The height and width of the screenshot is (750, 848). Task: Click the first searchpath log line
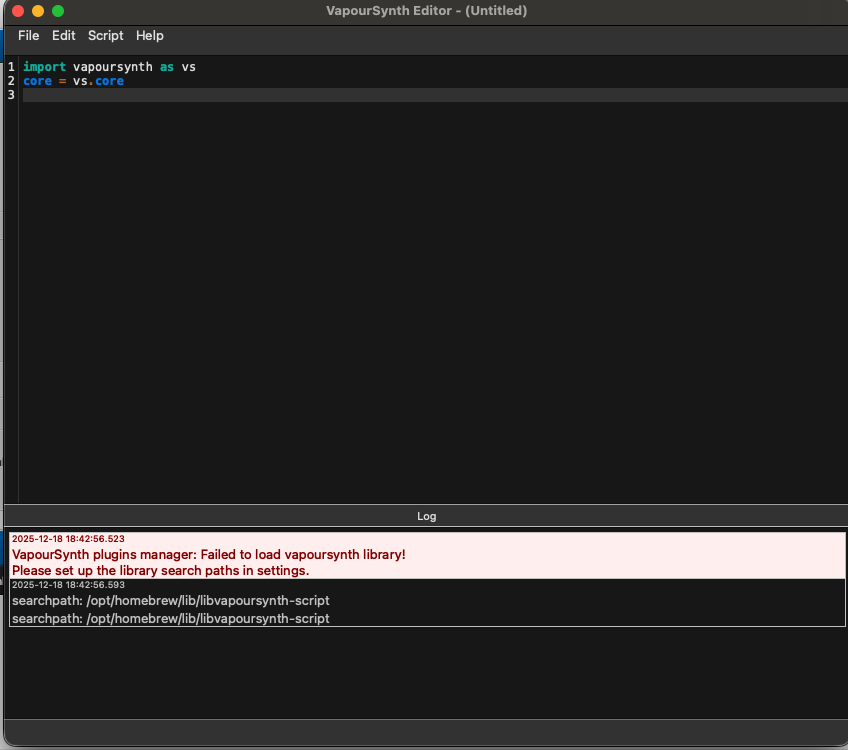coord(171,601)
